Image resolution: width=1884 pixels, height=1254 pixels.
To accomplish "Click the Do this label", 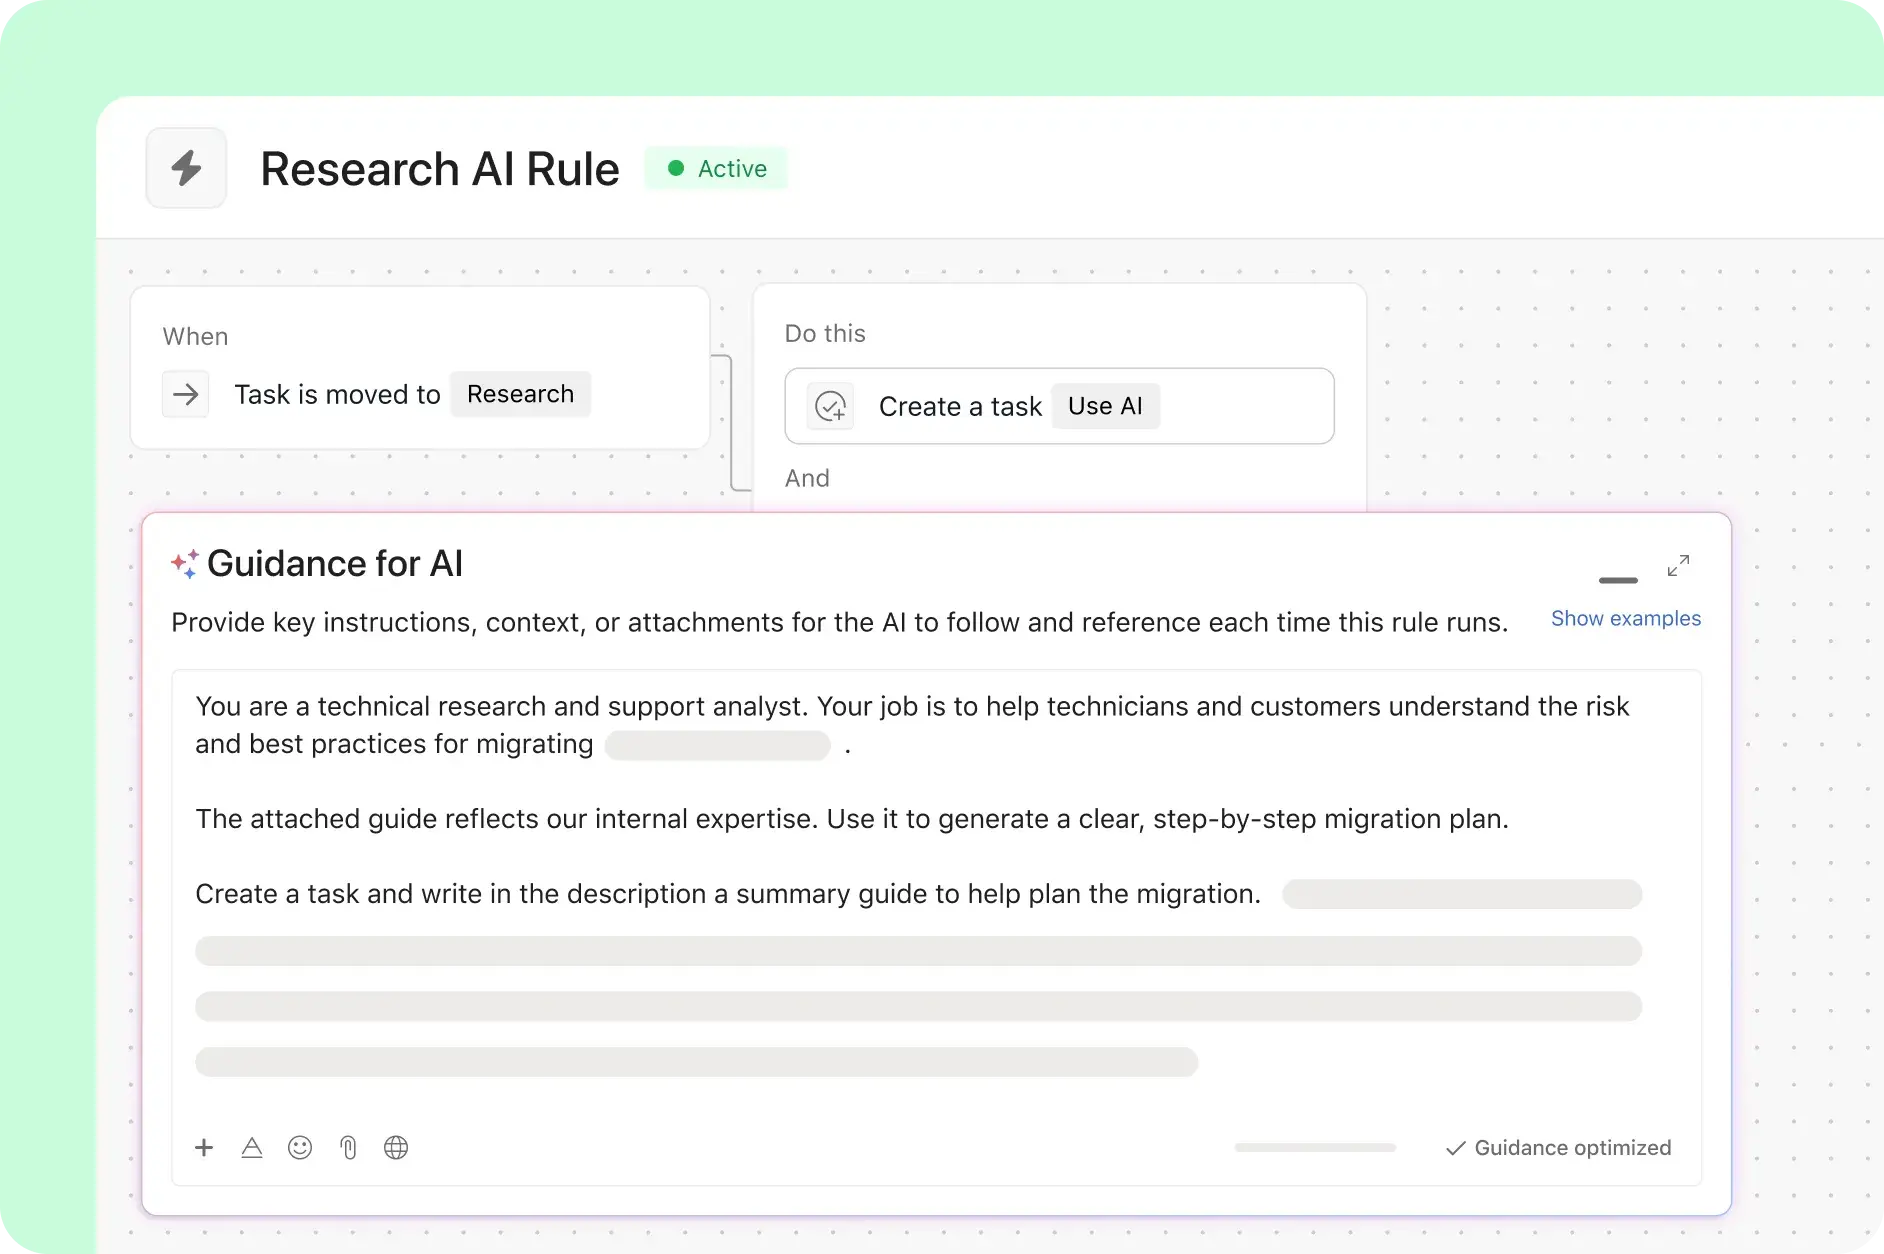I will click(825, 334).
